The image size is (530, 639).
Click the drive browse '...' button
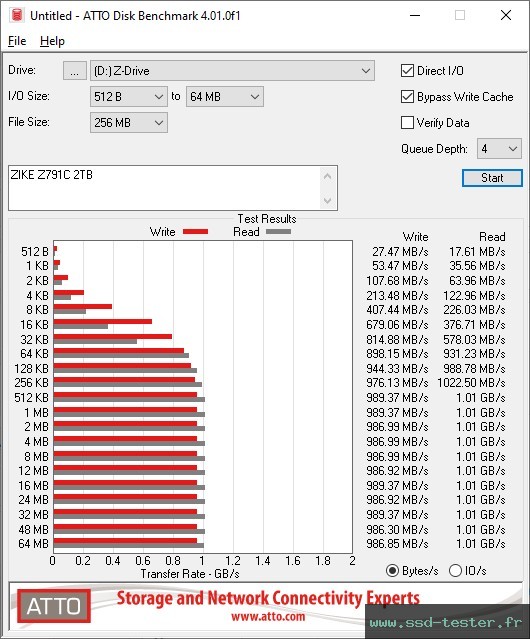point(75,71)
